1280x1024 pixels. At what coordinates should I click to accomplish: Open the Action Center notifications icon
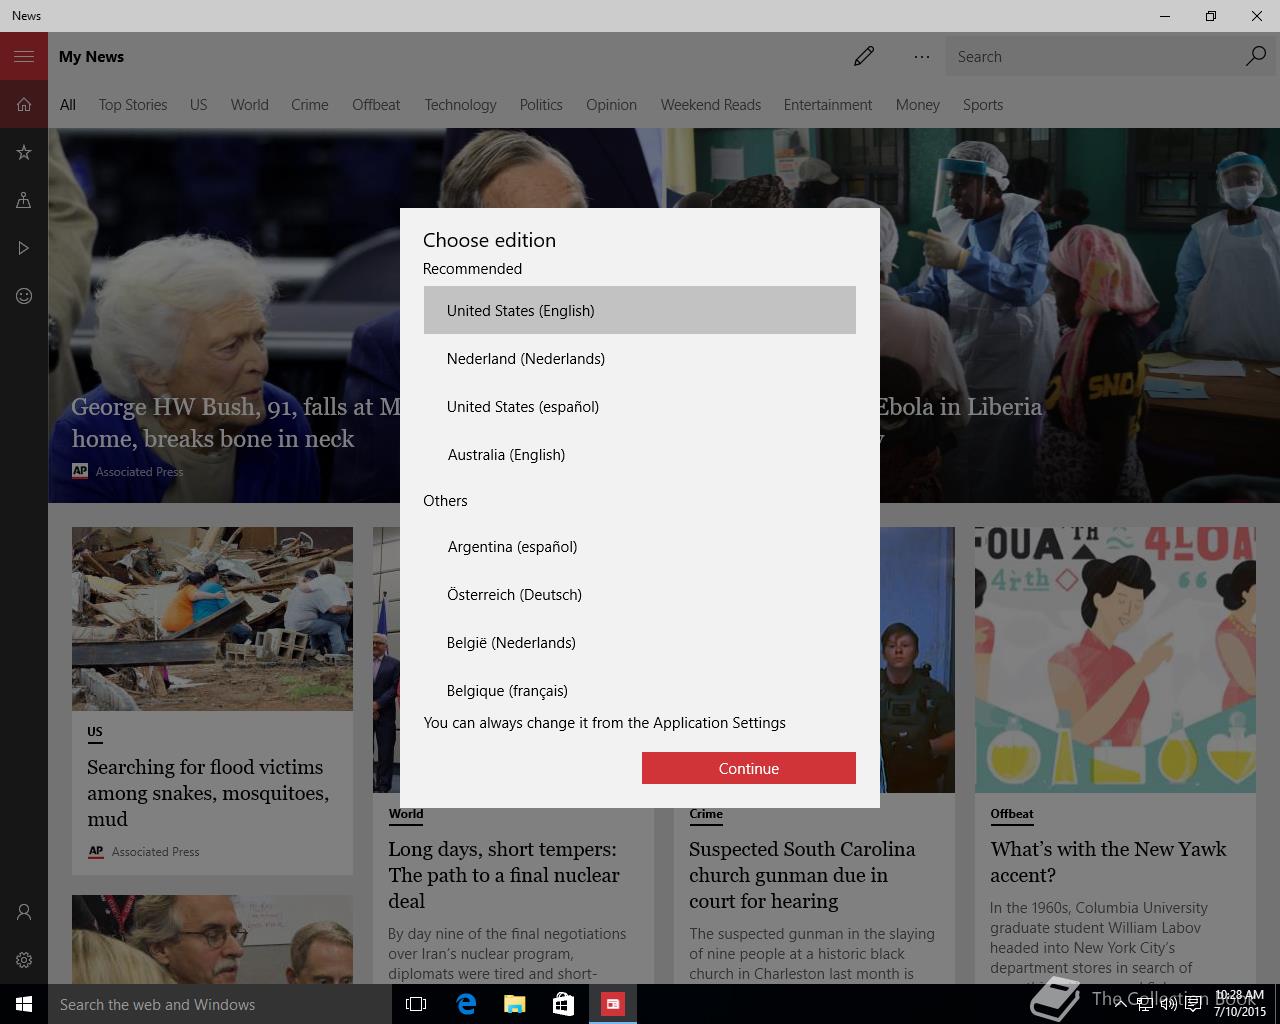click(x=1193, y=1004)
